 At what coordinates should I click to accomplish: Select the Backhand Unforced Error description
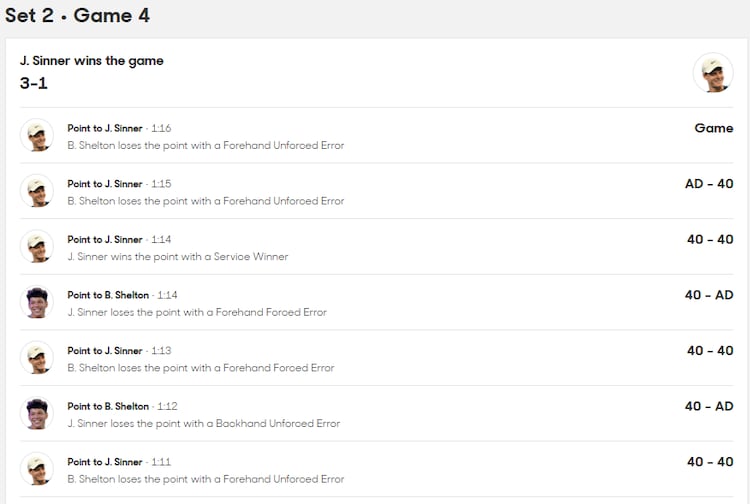(x=203, y=424)
